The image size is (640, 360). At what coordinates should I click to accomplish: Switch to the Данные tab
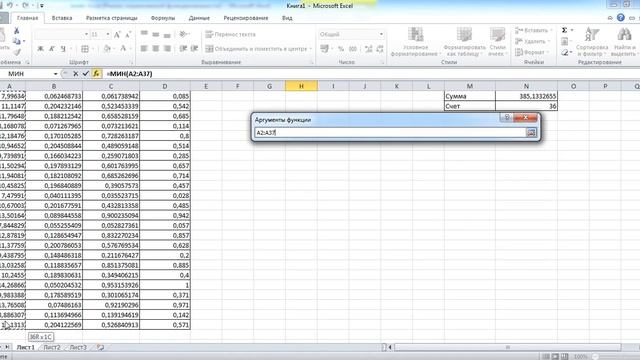click(x=199, y=18)
